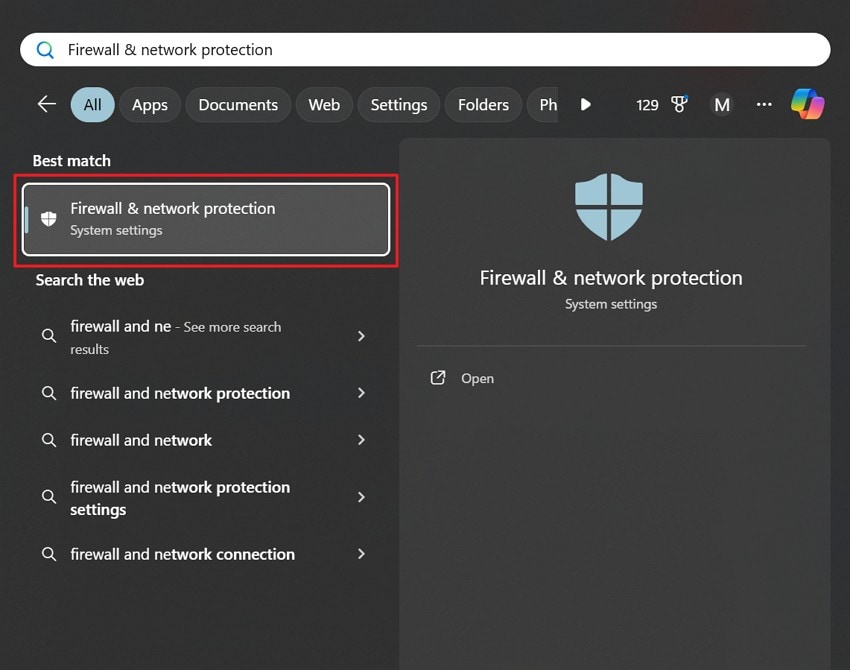Open the account profile icon labeled M
Image resolution: width=850 pixels, height=670 pixels.
point(721,104)
